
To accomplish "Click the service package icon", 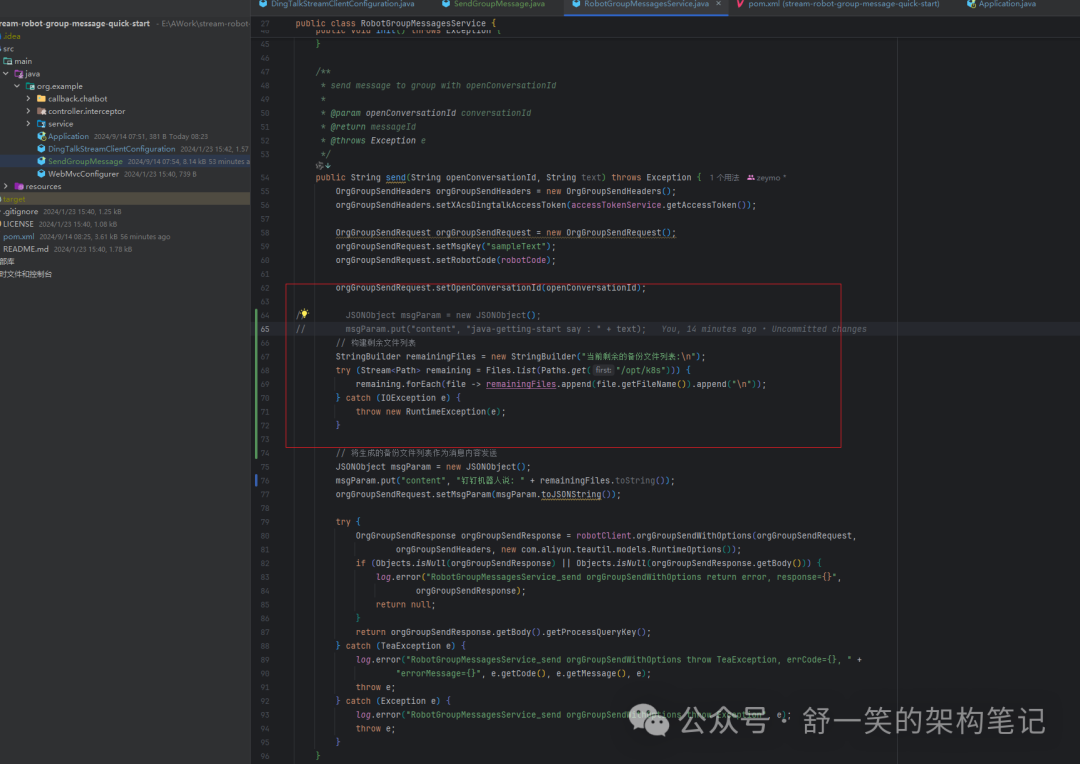I will [x=41, y=124].
